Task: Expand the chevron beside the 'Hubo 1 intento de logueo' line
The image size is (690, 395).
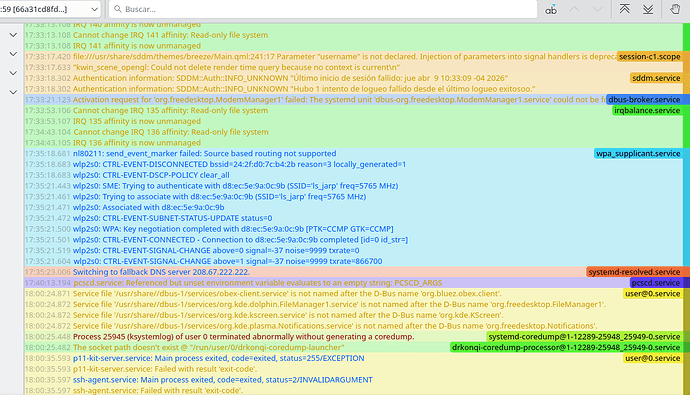Action: 13,92
